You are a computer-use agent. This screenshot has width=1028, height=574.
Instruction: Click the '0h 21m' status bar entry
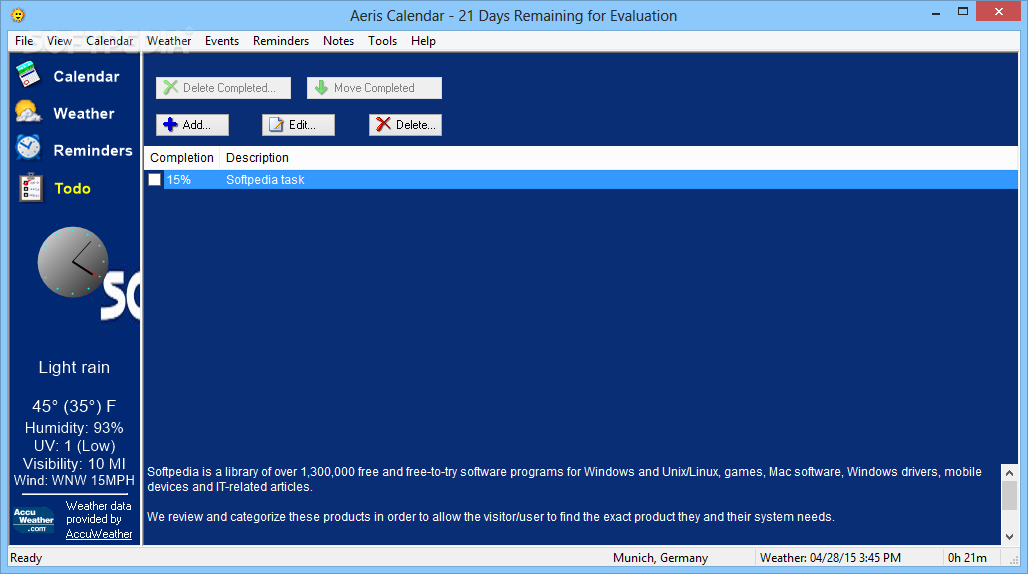[967, 558]
